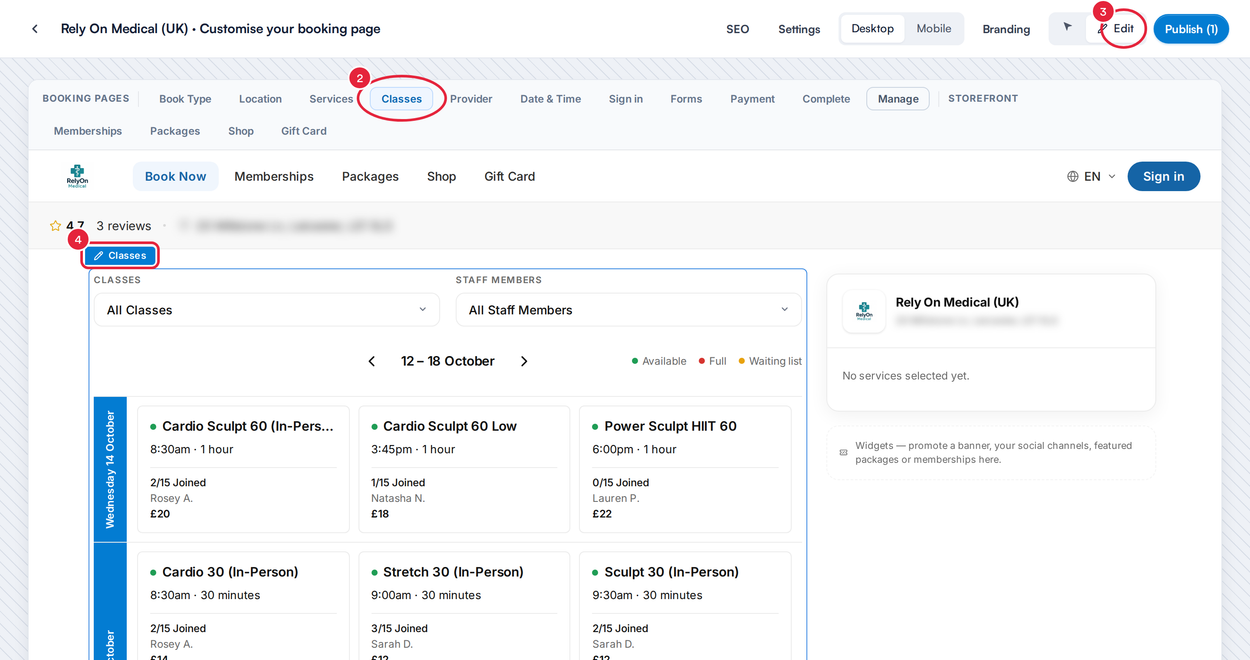
Task: Toggle Edit mode
Action: click(x=1117, y=28)
